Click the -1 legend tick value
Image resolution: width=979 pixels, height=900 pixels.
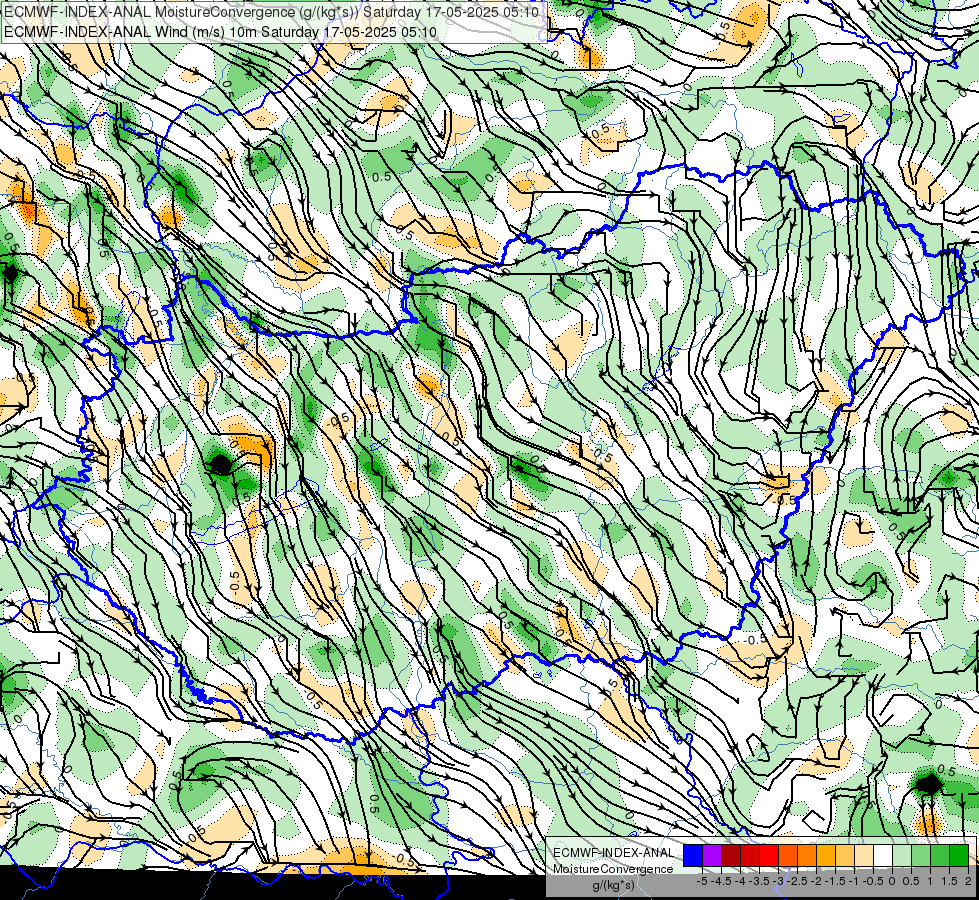[854, 881]
